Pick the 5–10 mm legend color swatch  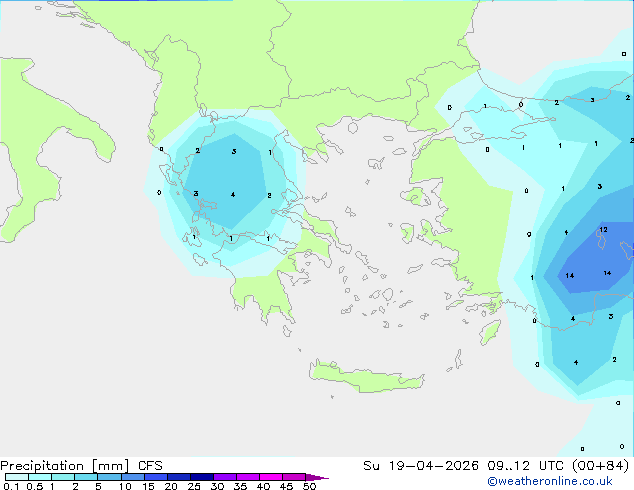coord(109,477)
